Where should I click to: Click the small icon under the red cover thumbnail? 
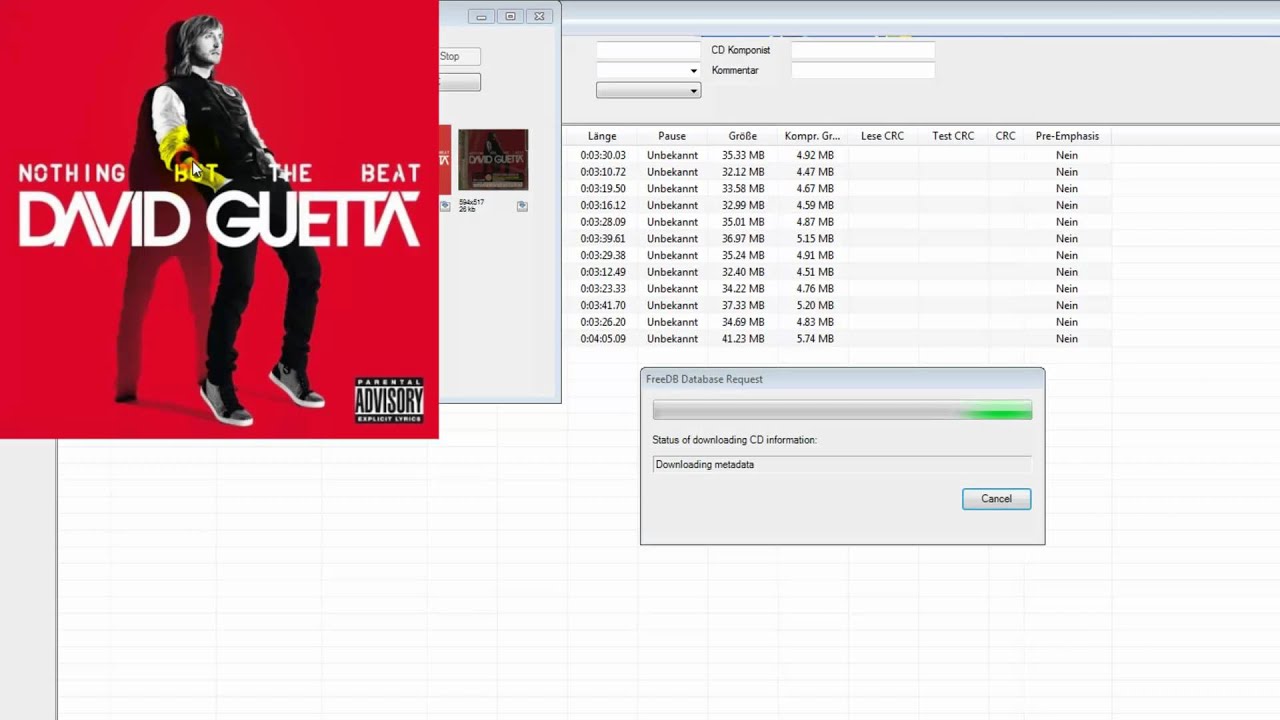click(x=445, y=206)
